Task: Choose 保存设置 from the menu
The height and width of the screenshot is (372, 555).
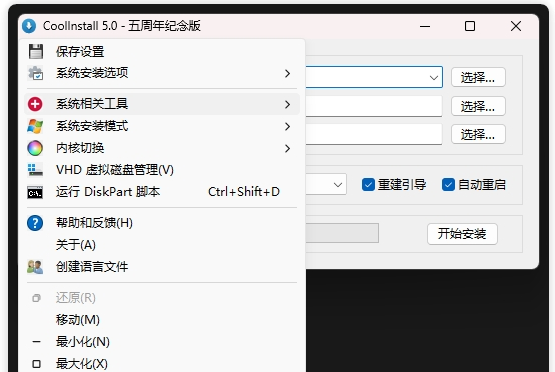Action: point(162,52)
